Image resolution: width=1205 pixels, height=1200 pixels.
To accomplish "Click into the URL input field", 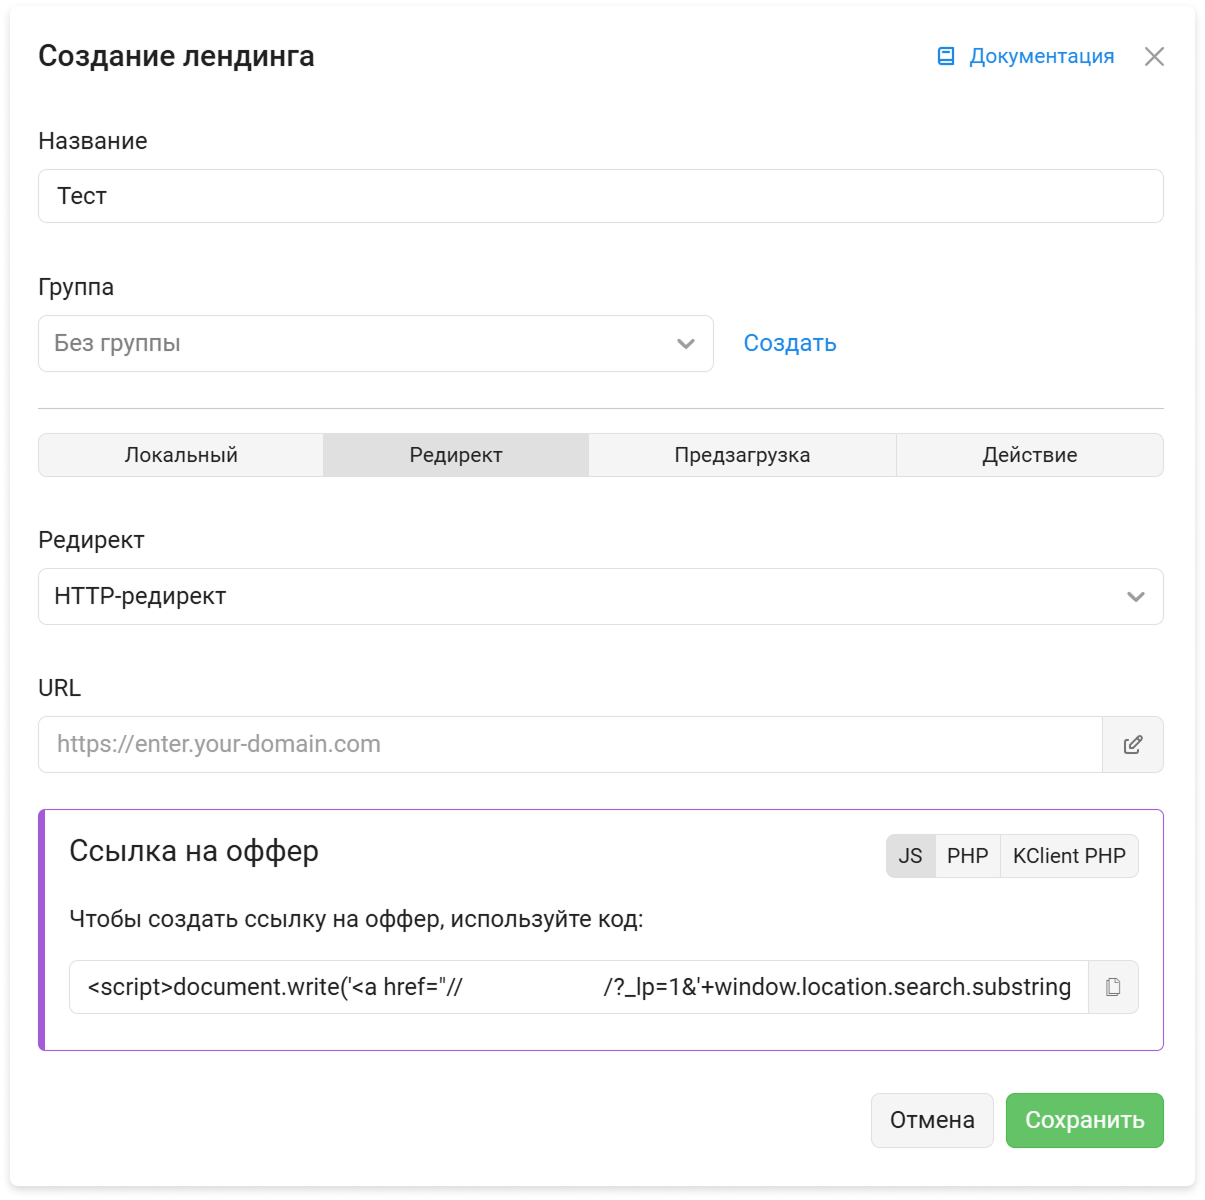I will tap(570, 744).
